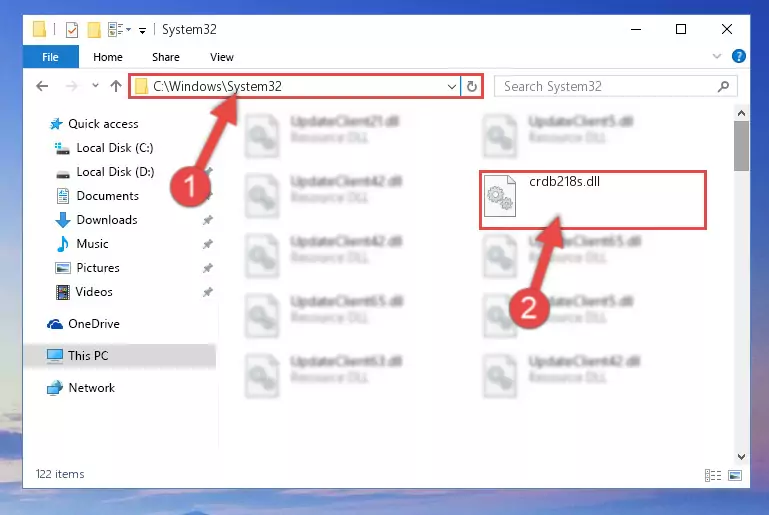The width and height of the screenshot is (769, 515).
Task: Click the 122 items status text
Action: [x=60, y=474]
